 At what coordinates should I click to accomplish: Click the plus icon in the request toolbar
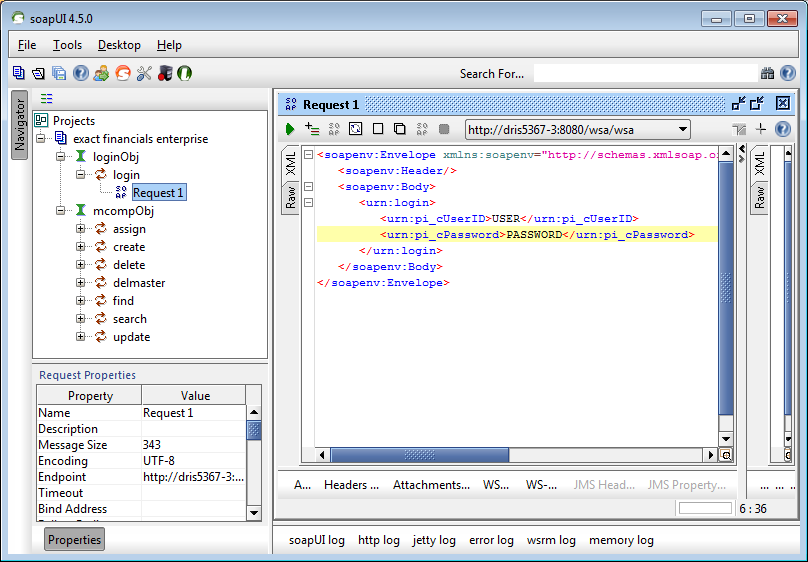761,129
